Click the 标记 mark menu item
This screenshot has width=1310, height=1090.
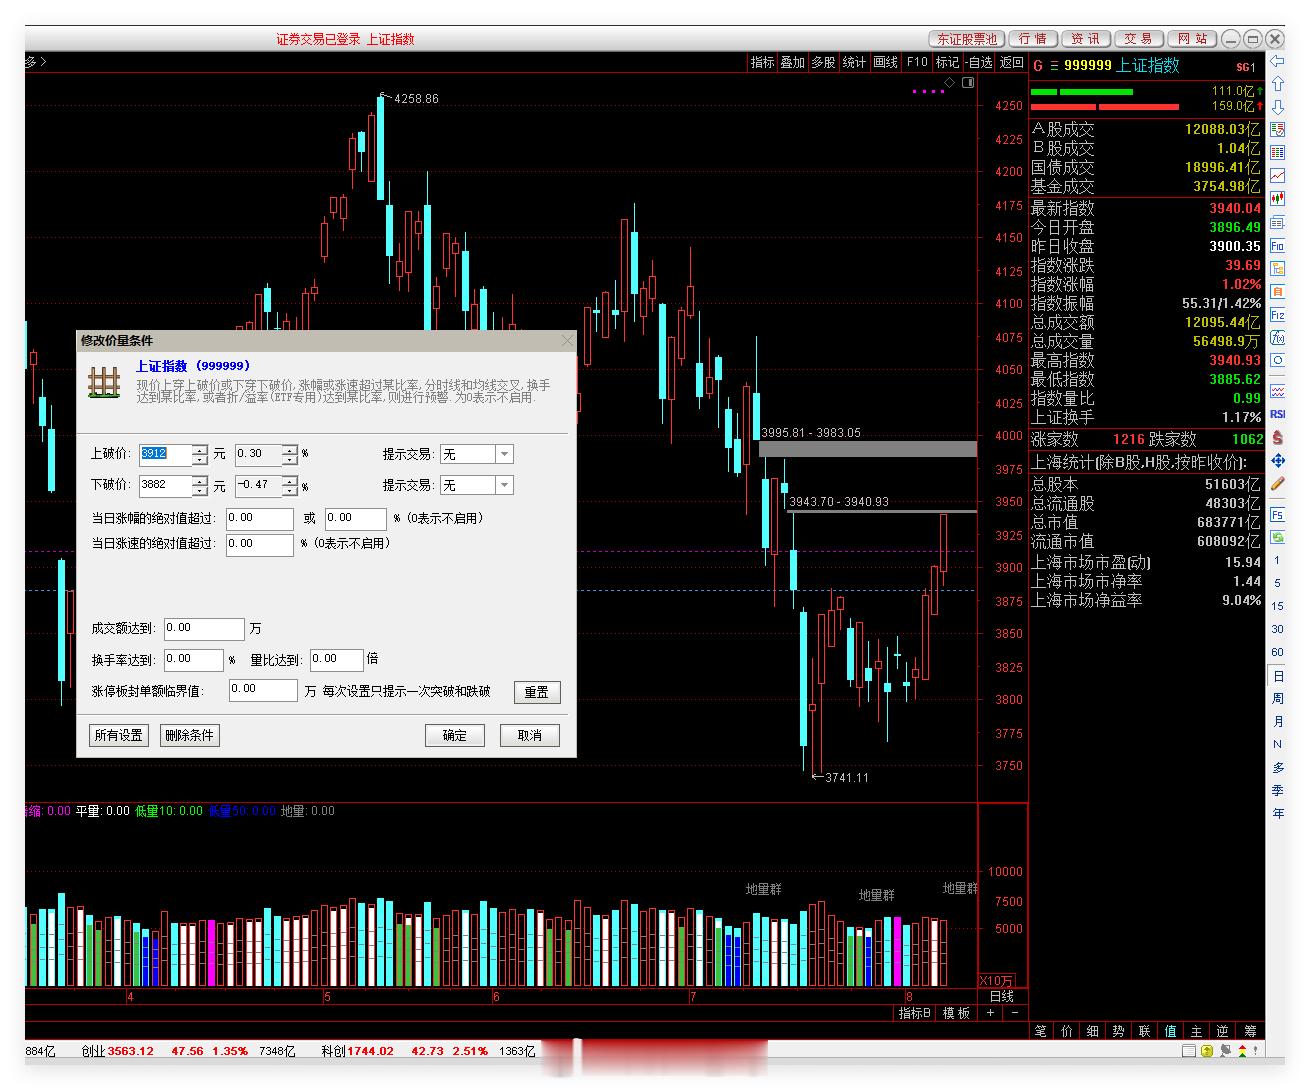pos(947,62)
